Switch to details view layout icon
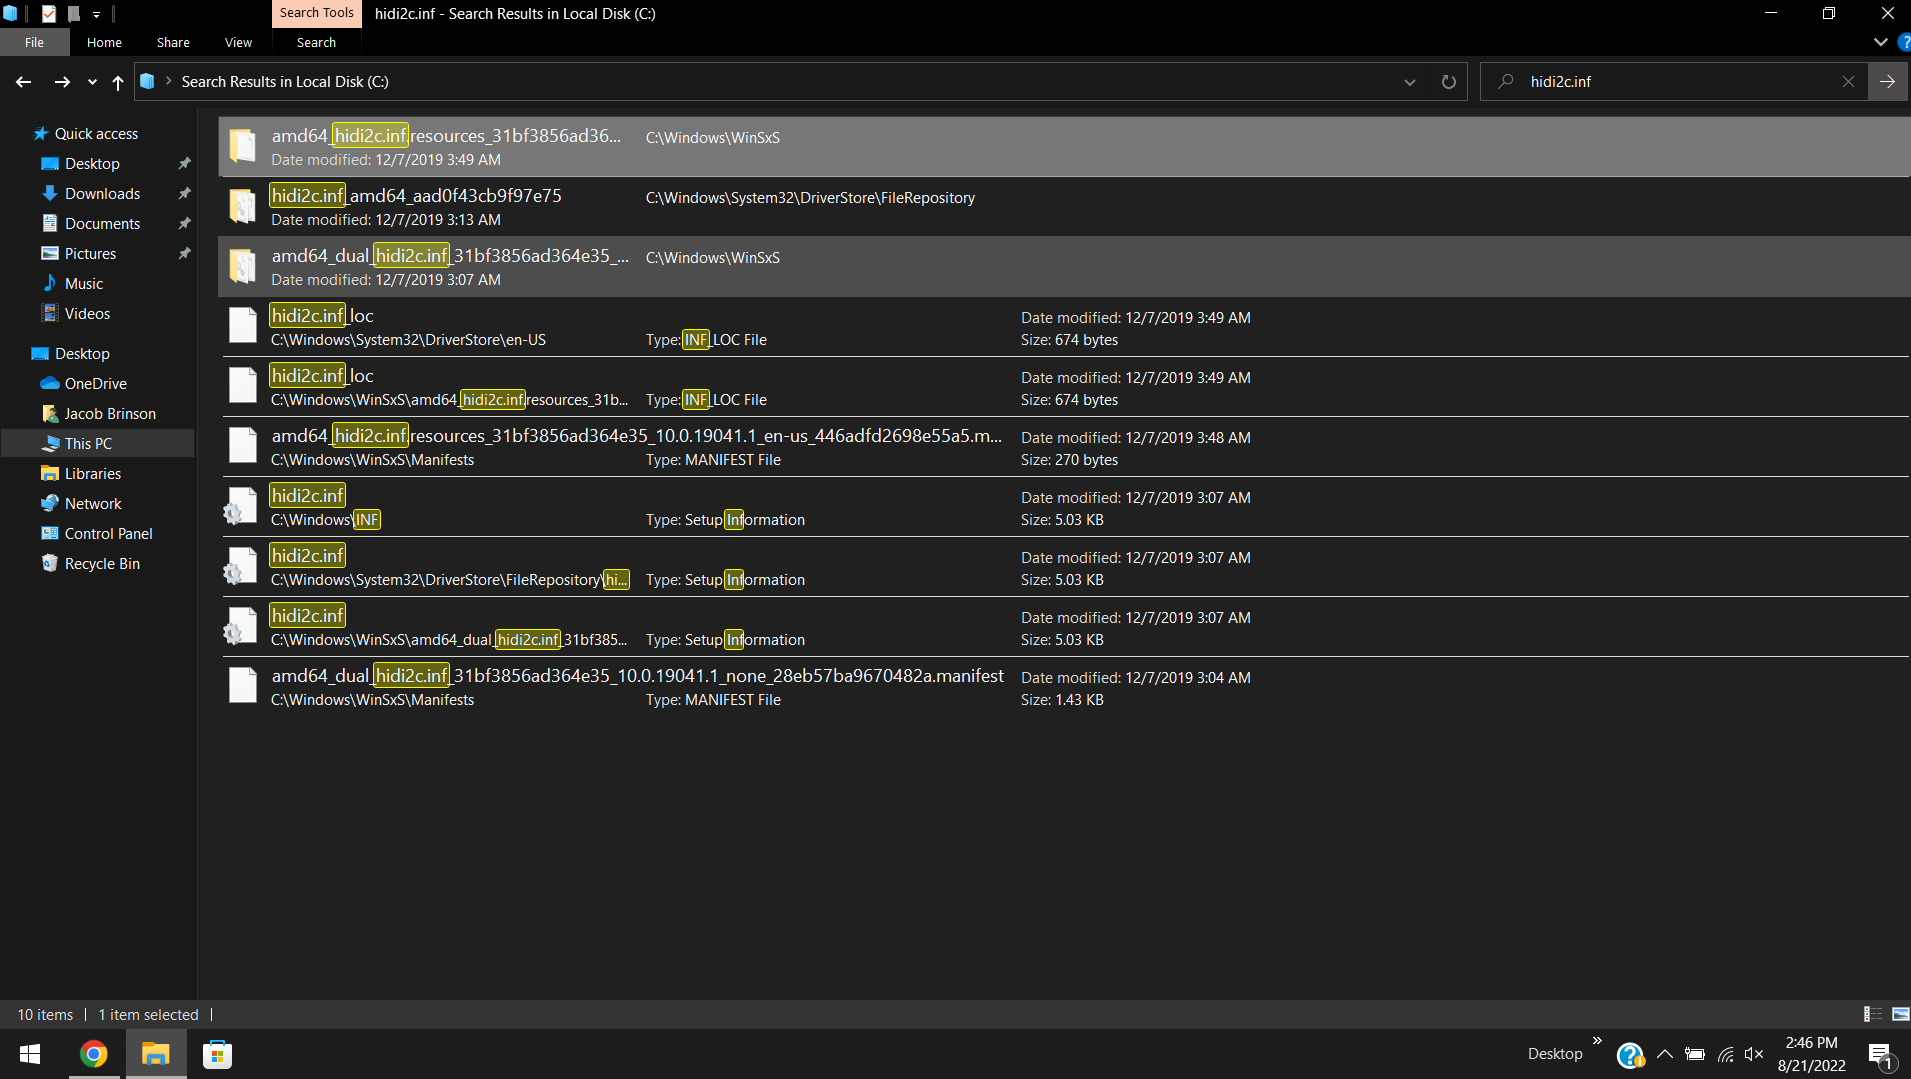 point(1872,1014)
